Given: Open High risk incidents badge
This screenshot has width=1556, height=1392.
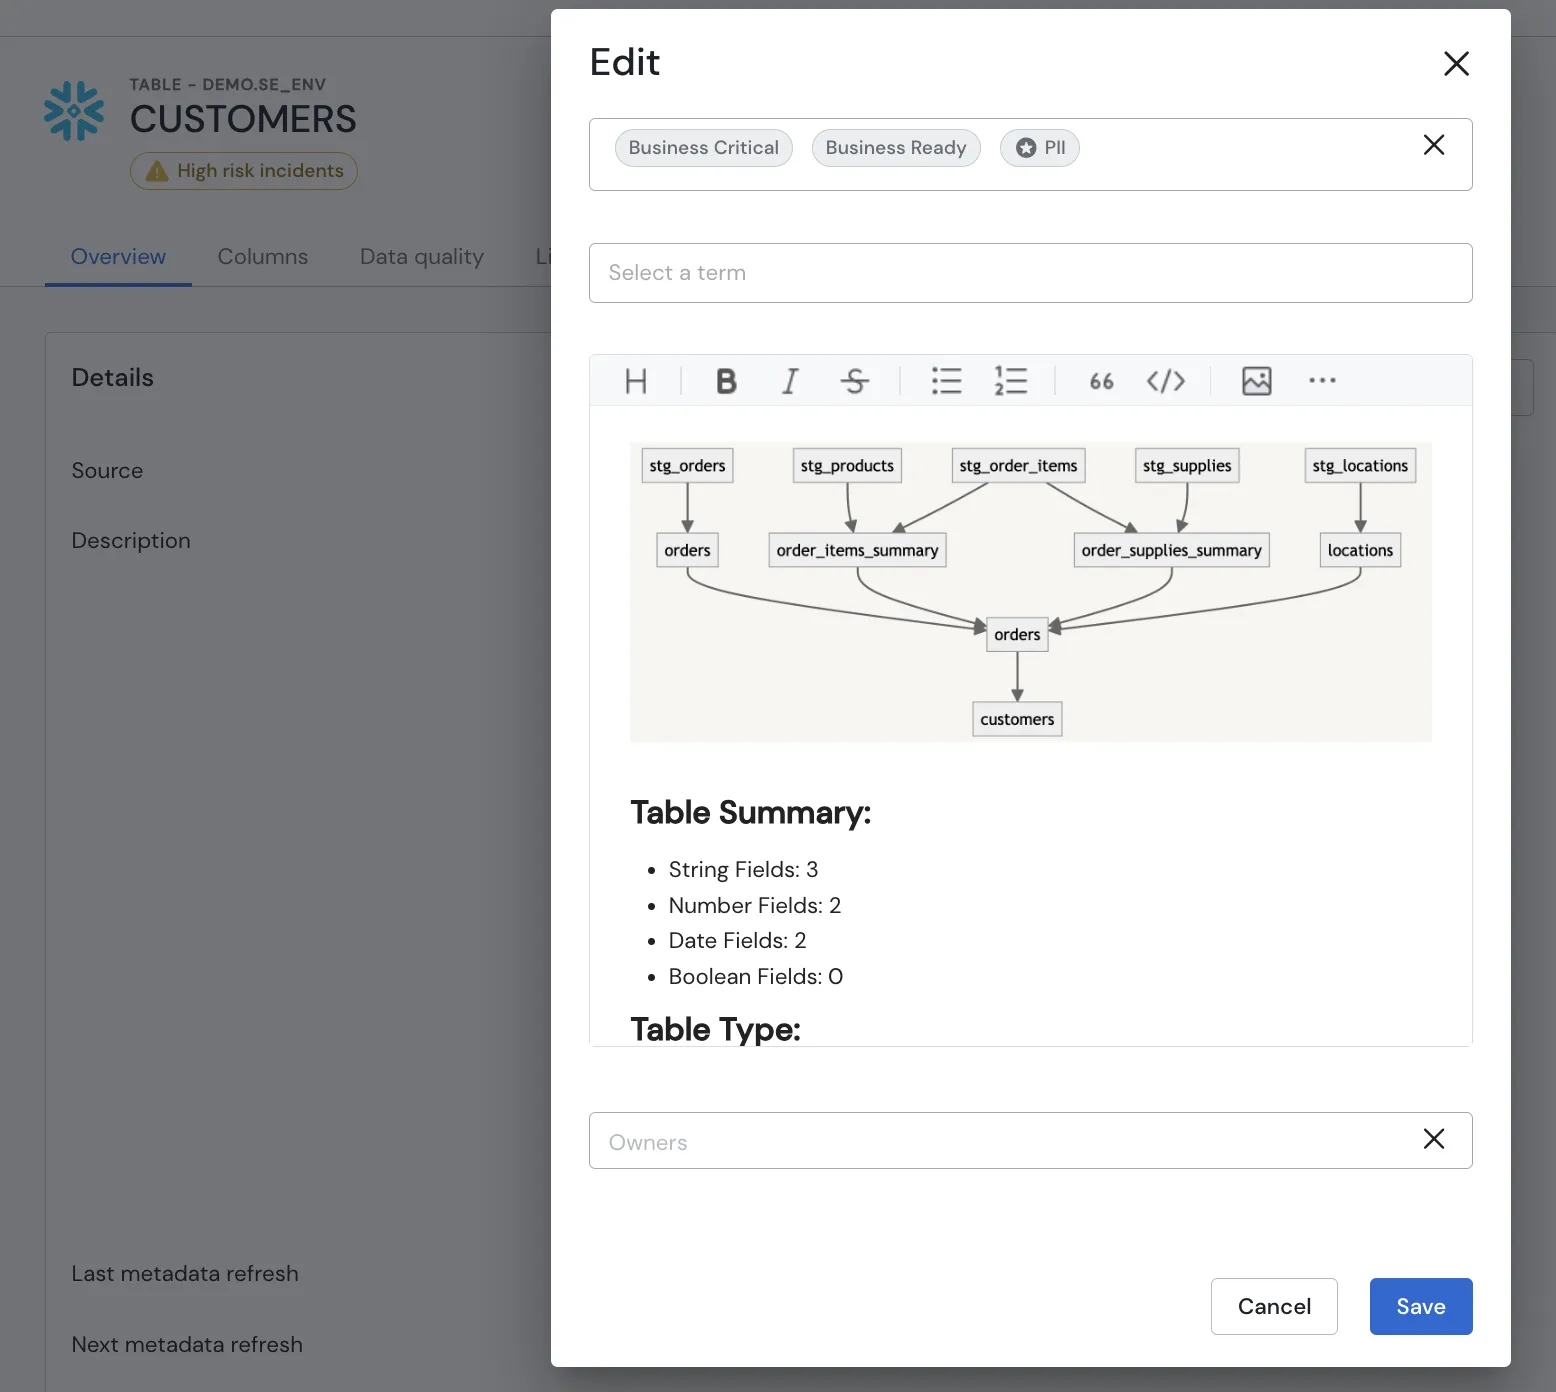Looking at the screenshot, I should pyautogui.click(x=244, y=171).
